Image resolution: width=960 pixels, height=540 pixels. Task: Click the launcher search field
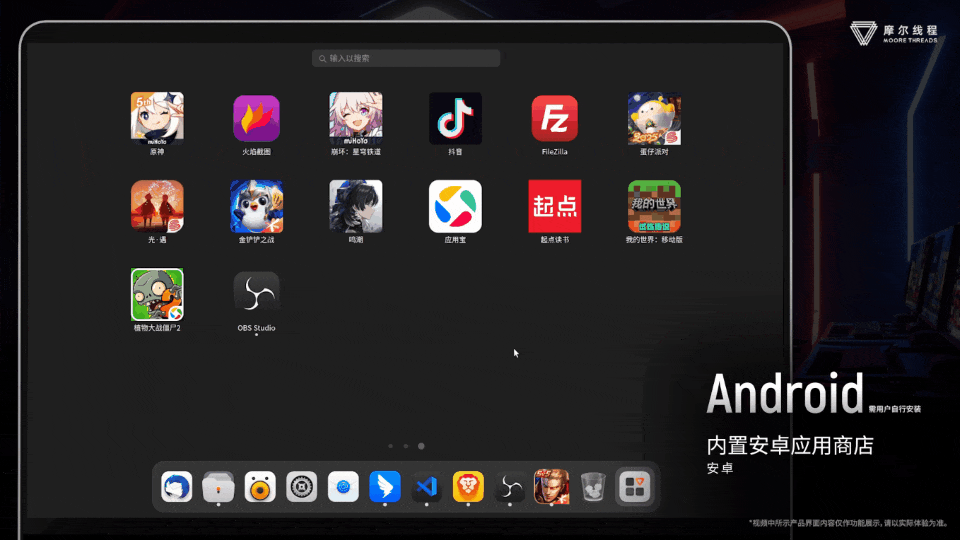pos(406,58)
